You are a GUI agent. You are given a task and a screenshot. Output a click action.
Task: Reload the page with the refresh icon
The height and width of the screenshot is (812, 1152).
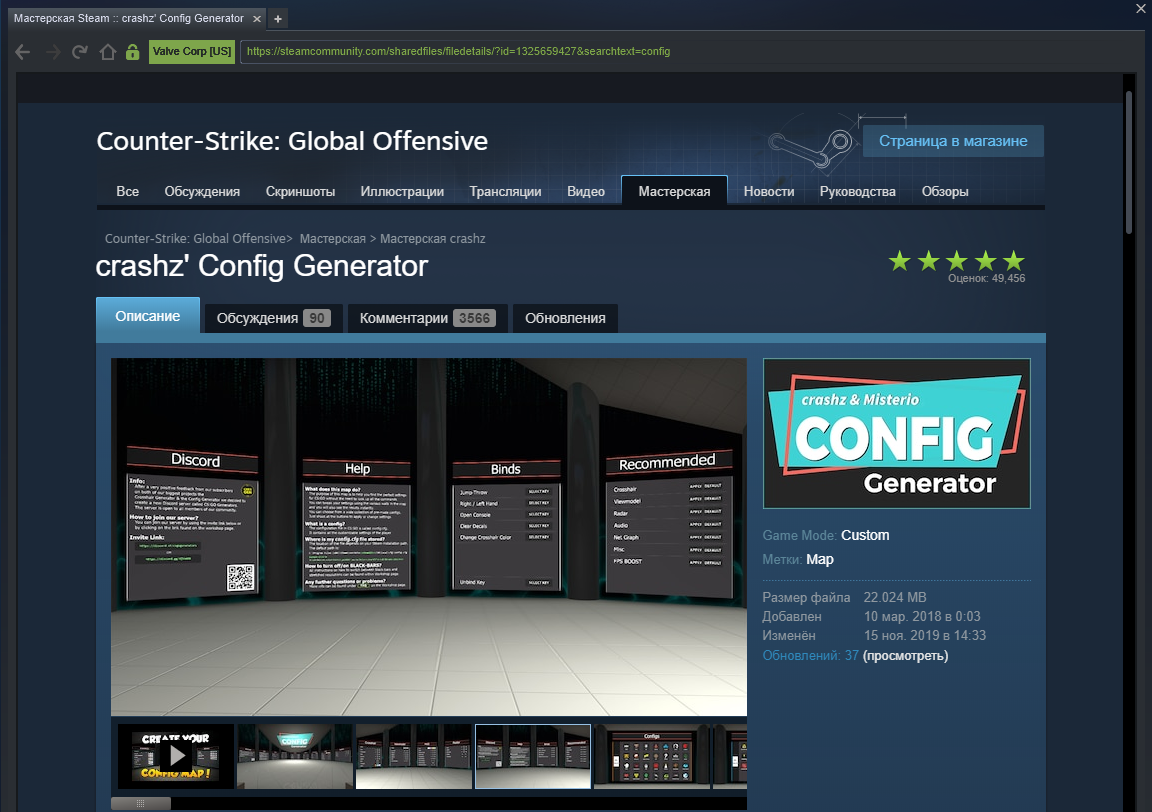pos(80,51)
